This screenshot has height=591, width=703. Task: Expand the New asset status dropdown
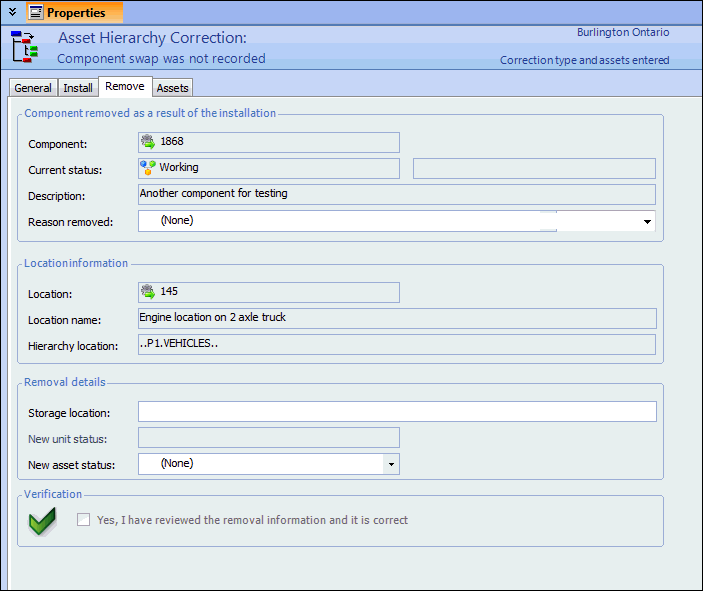(391, 464)
